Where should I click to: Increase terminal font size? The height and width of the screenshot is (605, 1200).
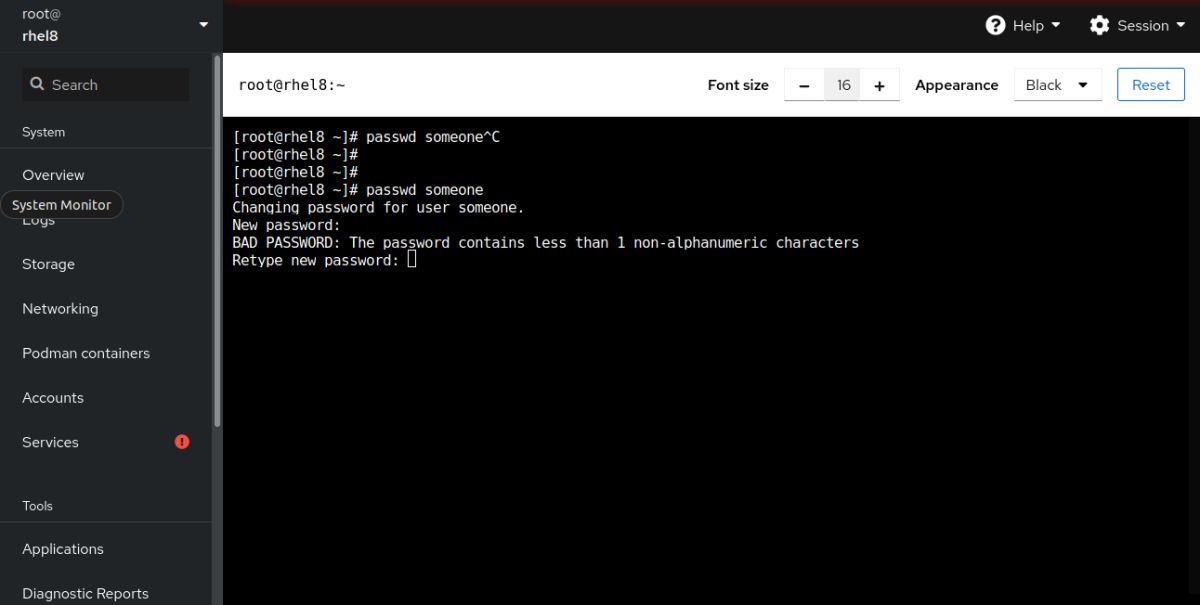tap(880, 85)
